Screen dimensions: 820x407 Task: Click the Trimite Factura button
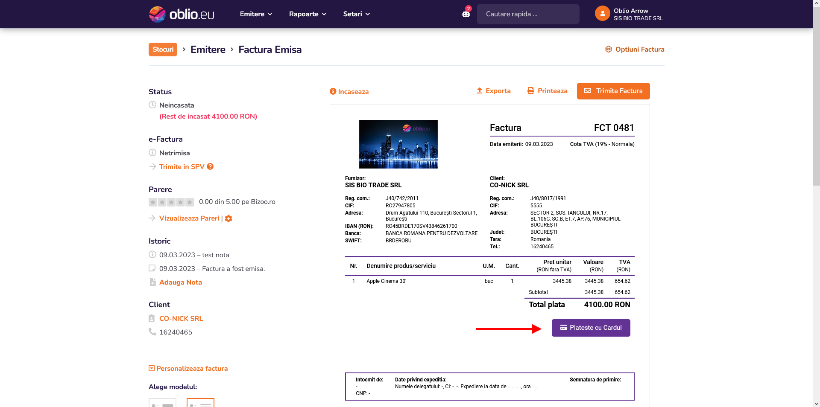click(613, 91)
